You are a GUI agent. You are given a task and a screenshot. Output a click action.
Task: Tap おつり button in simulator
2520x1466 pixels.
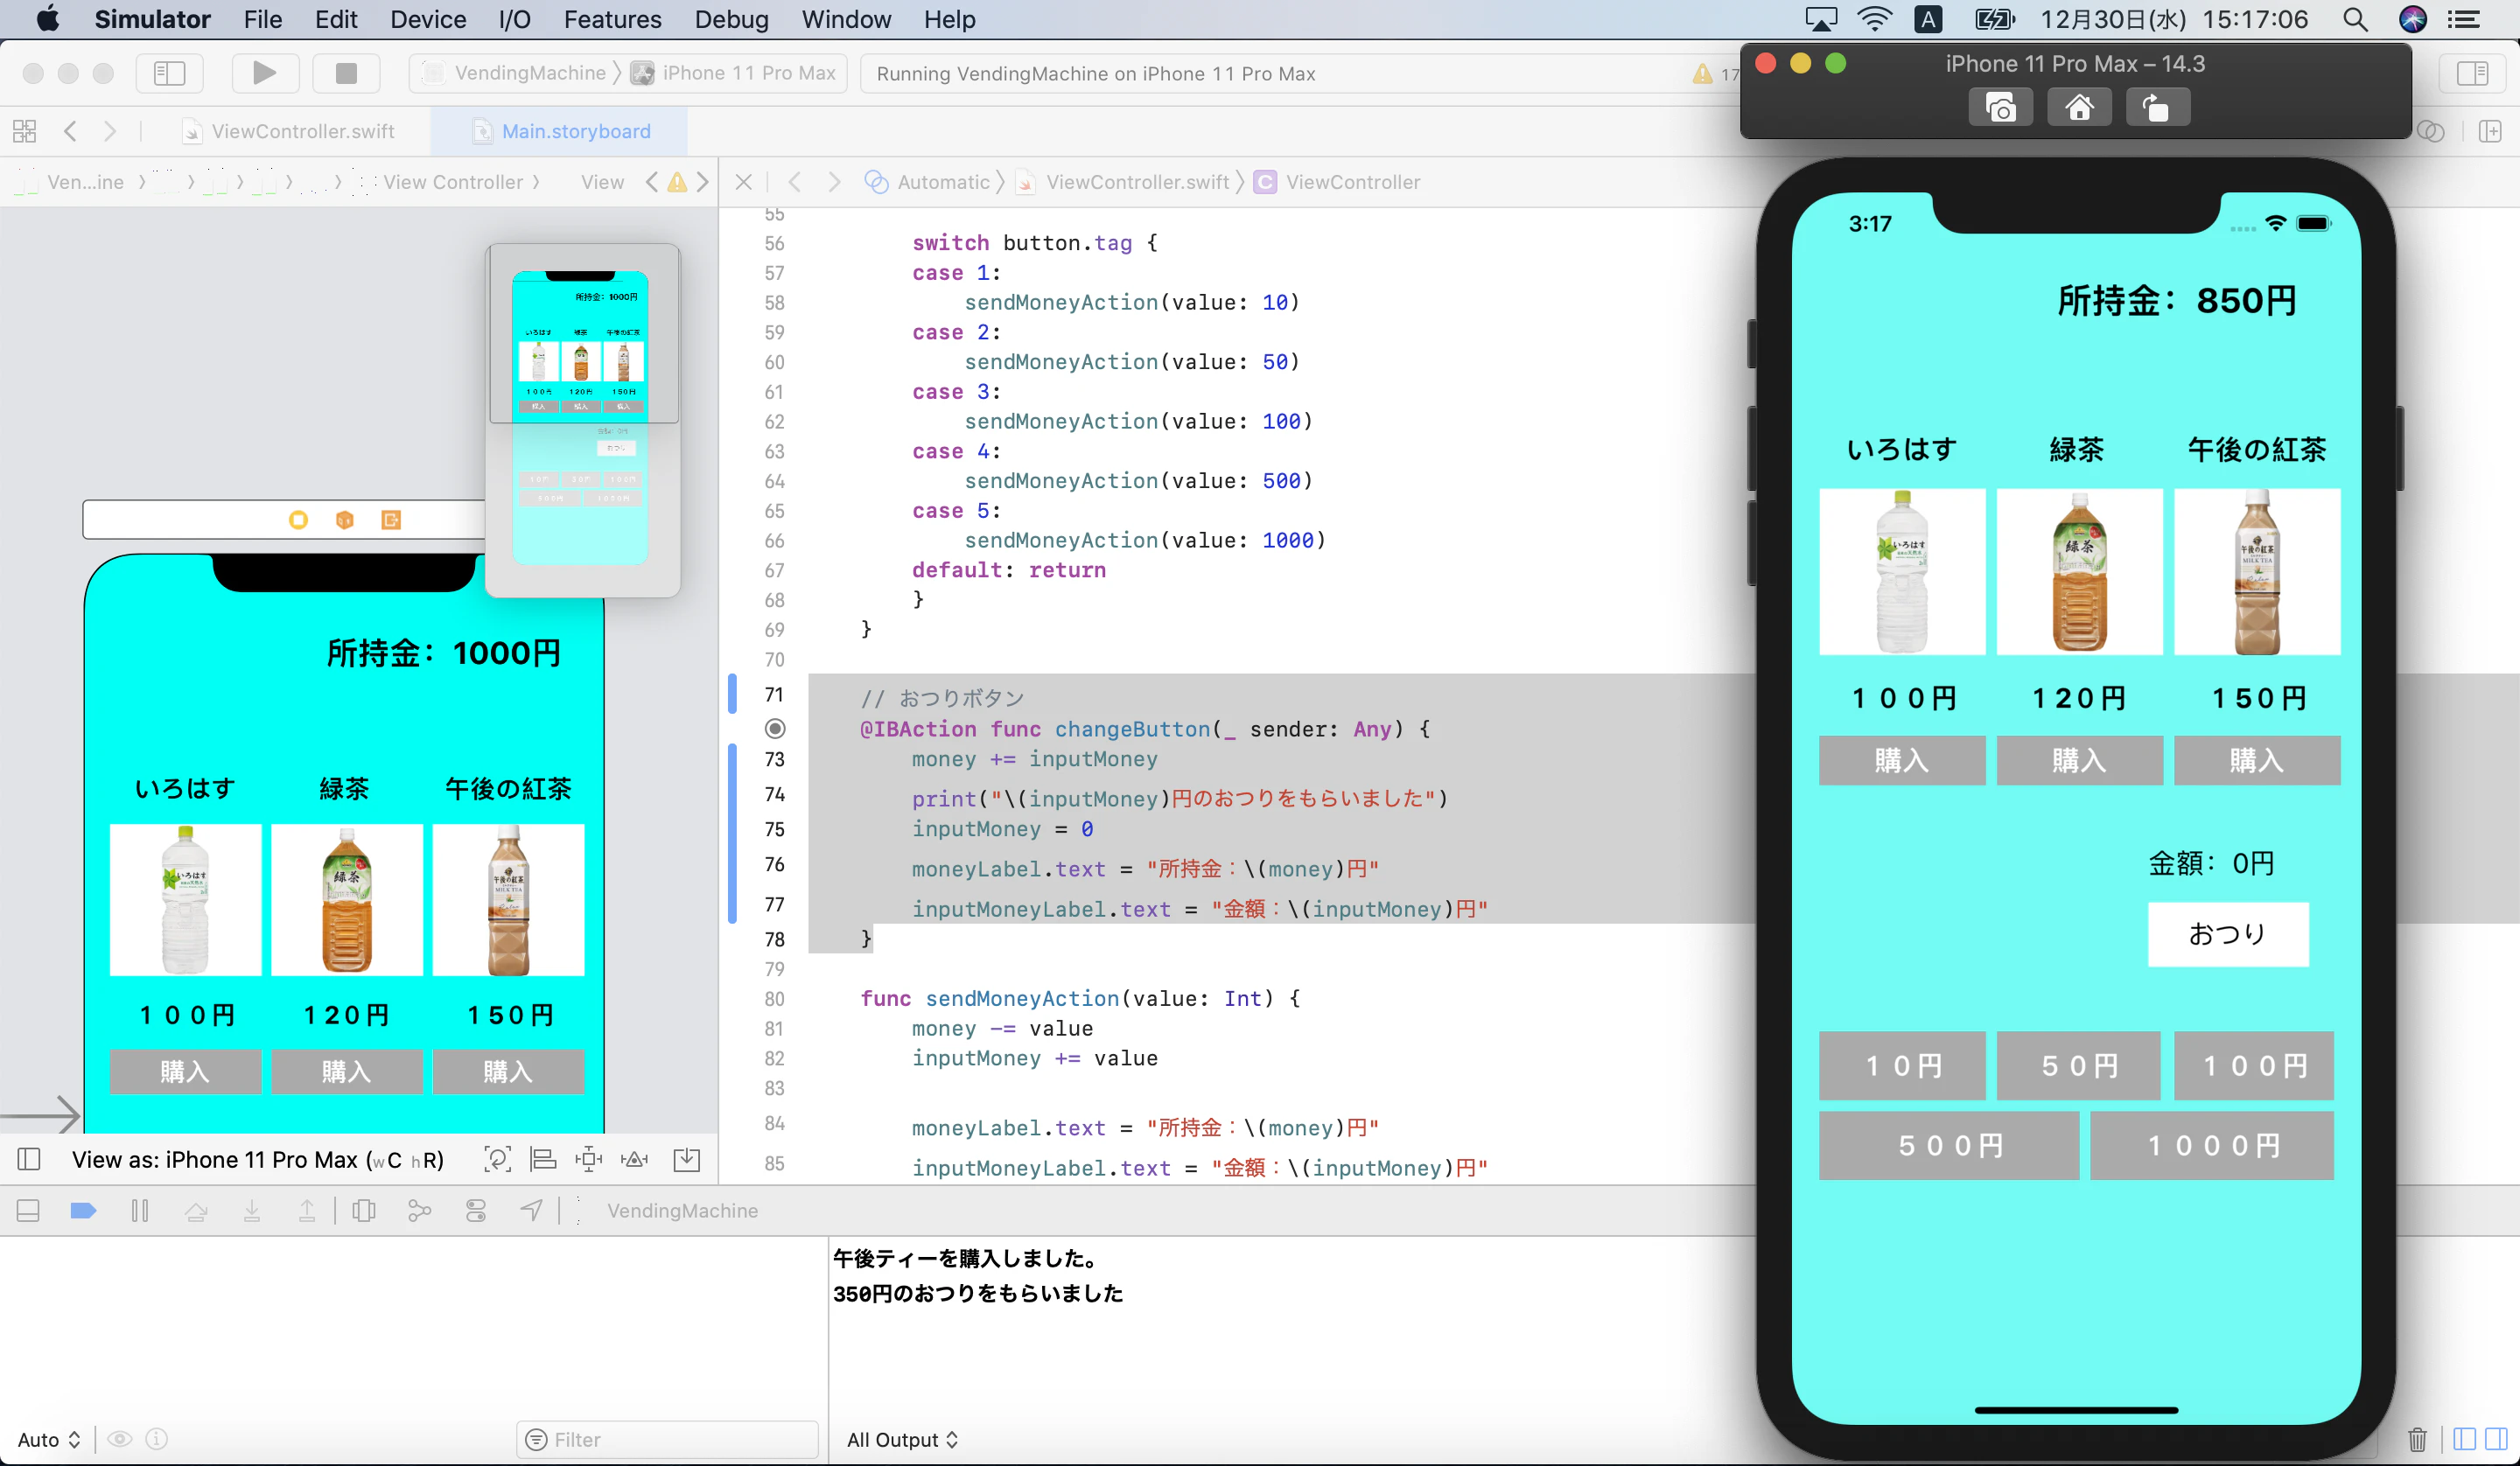click(2228, 934)
